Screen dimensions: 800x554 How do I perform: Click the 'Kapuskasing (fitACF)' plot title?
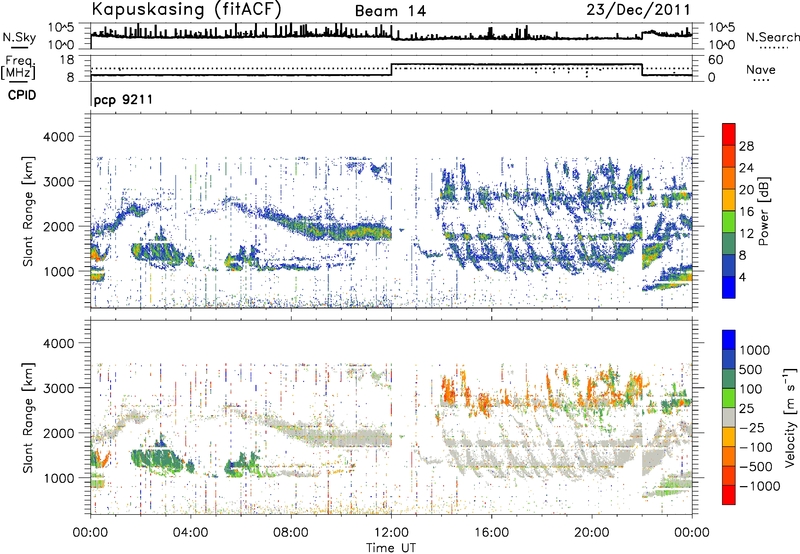point(186,9)
